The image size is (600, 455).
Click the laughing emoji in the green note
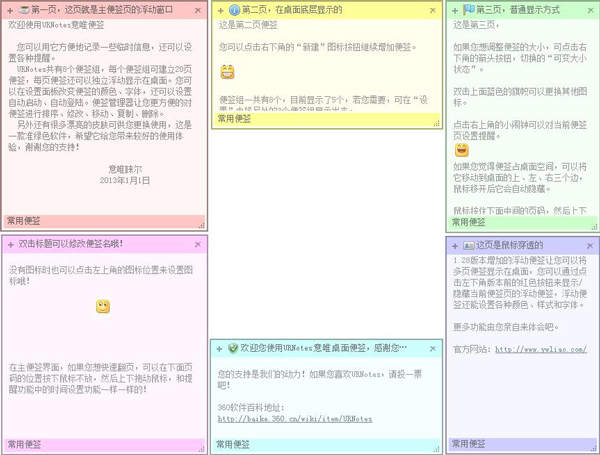pos(461,150)
